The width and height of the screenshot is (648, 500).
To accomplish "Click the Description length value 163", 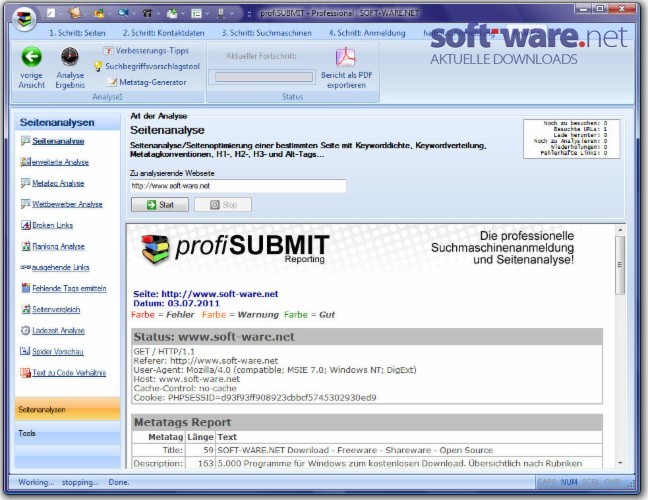I will [x=205, y=463].
